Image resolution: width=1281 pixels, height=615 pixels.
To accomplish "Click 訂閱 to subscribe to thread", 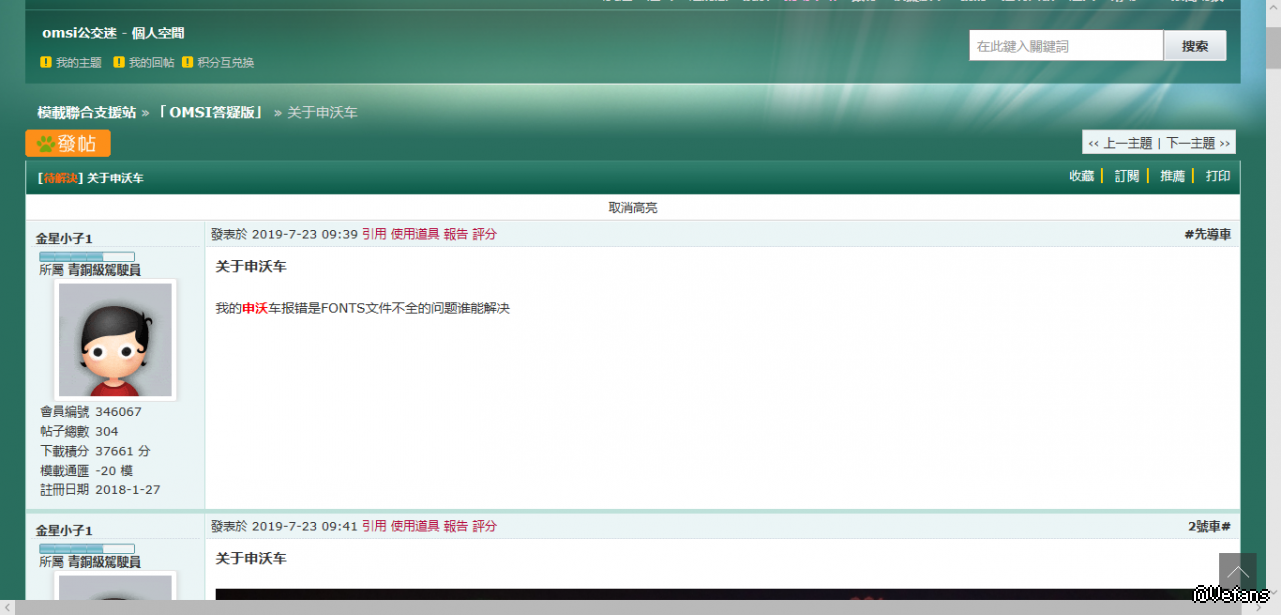I will (x=1127, y=176).
